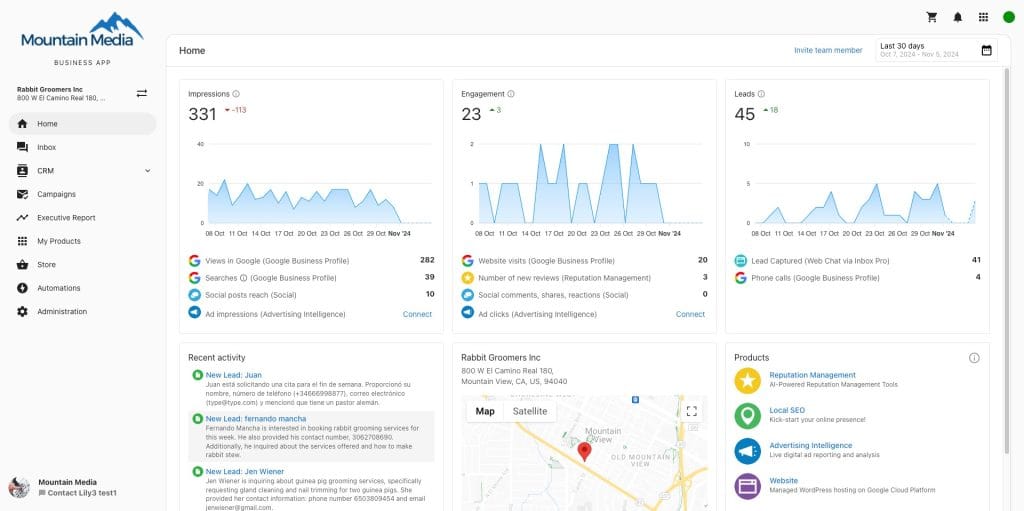The image size is (1024, 511).
Task: Open the Inbox sidebar item
Action: pyautogui.click(x=47, y=147)
